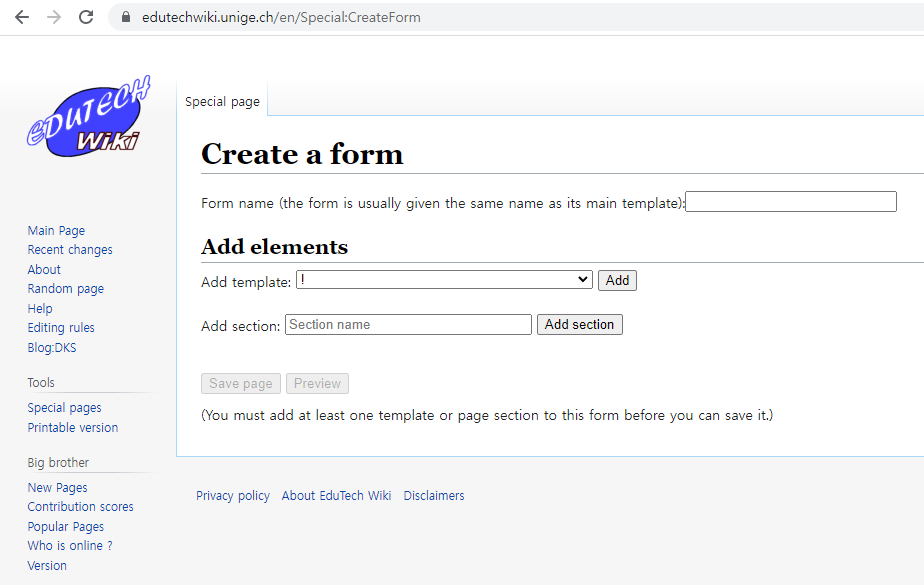Open the Disclaimers footer link
Viewport: 924px width, 585px height.
[434, 495]
